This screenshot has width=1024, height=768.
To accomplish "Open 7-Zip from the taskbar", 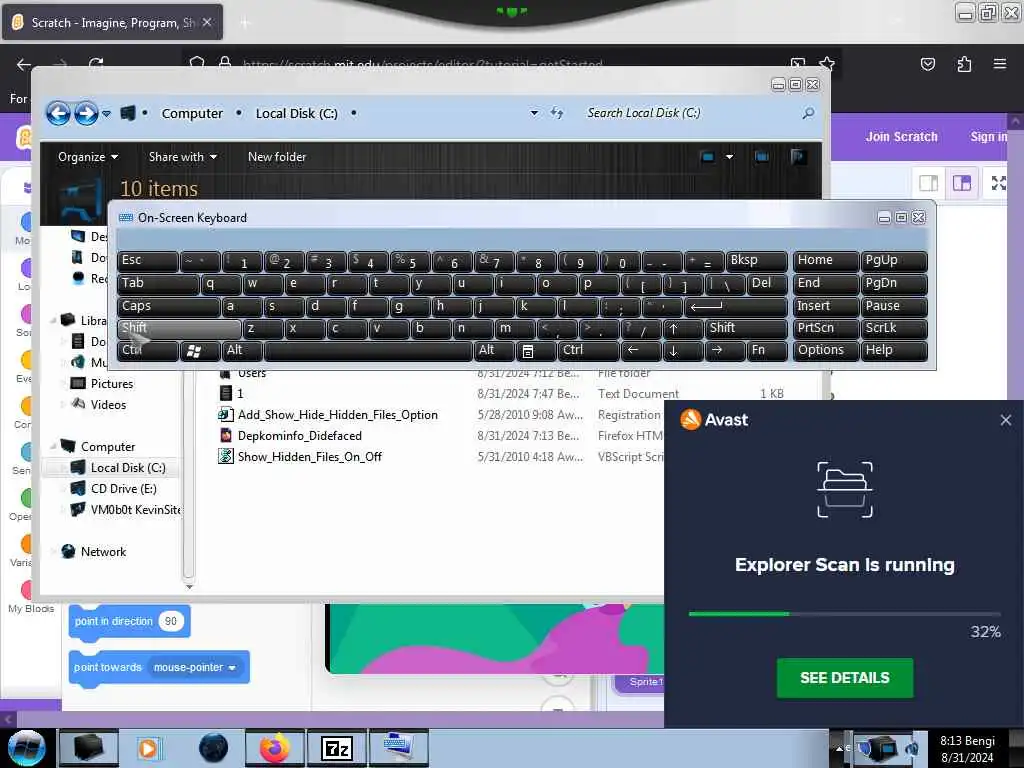I will 337,748.
